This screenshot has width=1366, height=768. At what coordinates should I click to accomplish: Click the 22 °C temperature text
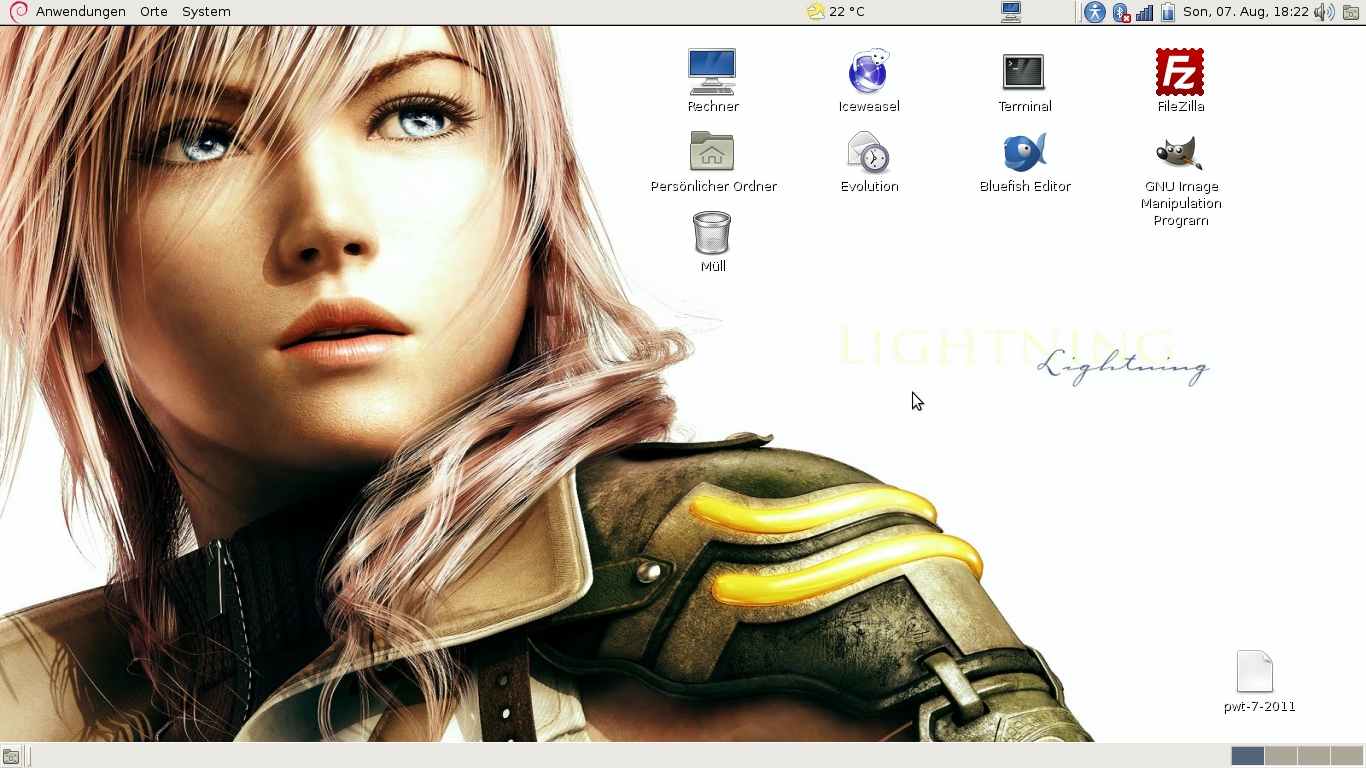click(847, 12)
